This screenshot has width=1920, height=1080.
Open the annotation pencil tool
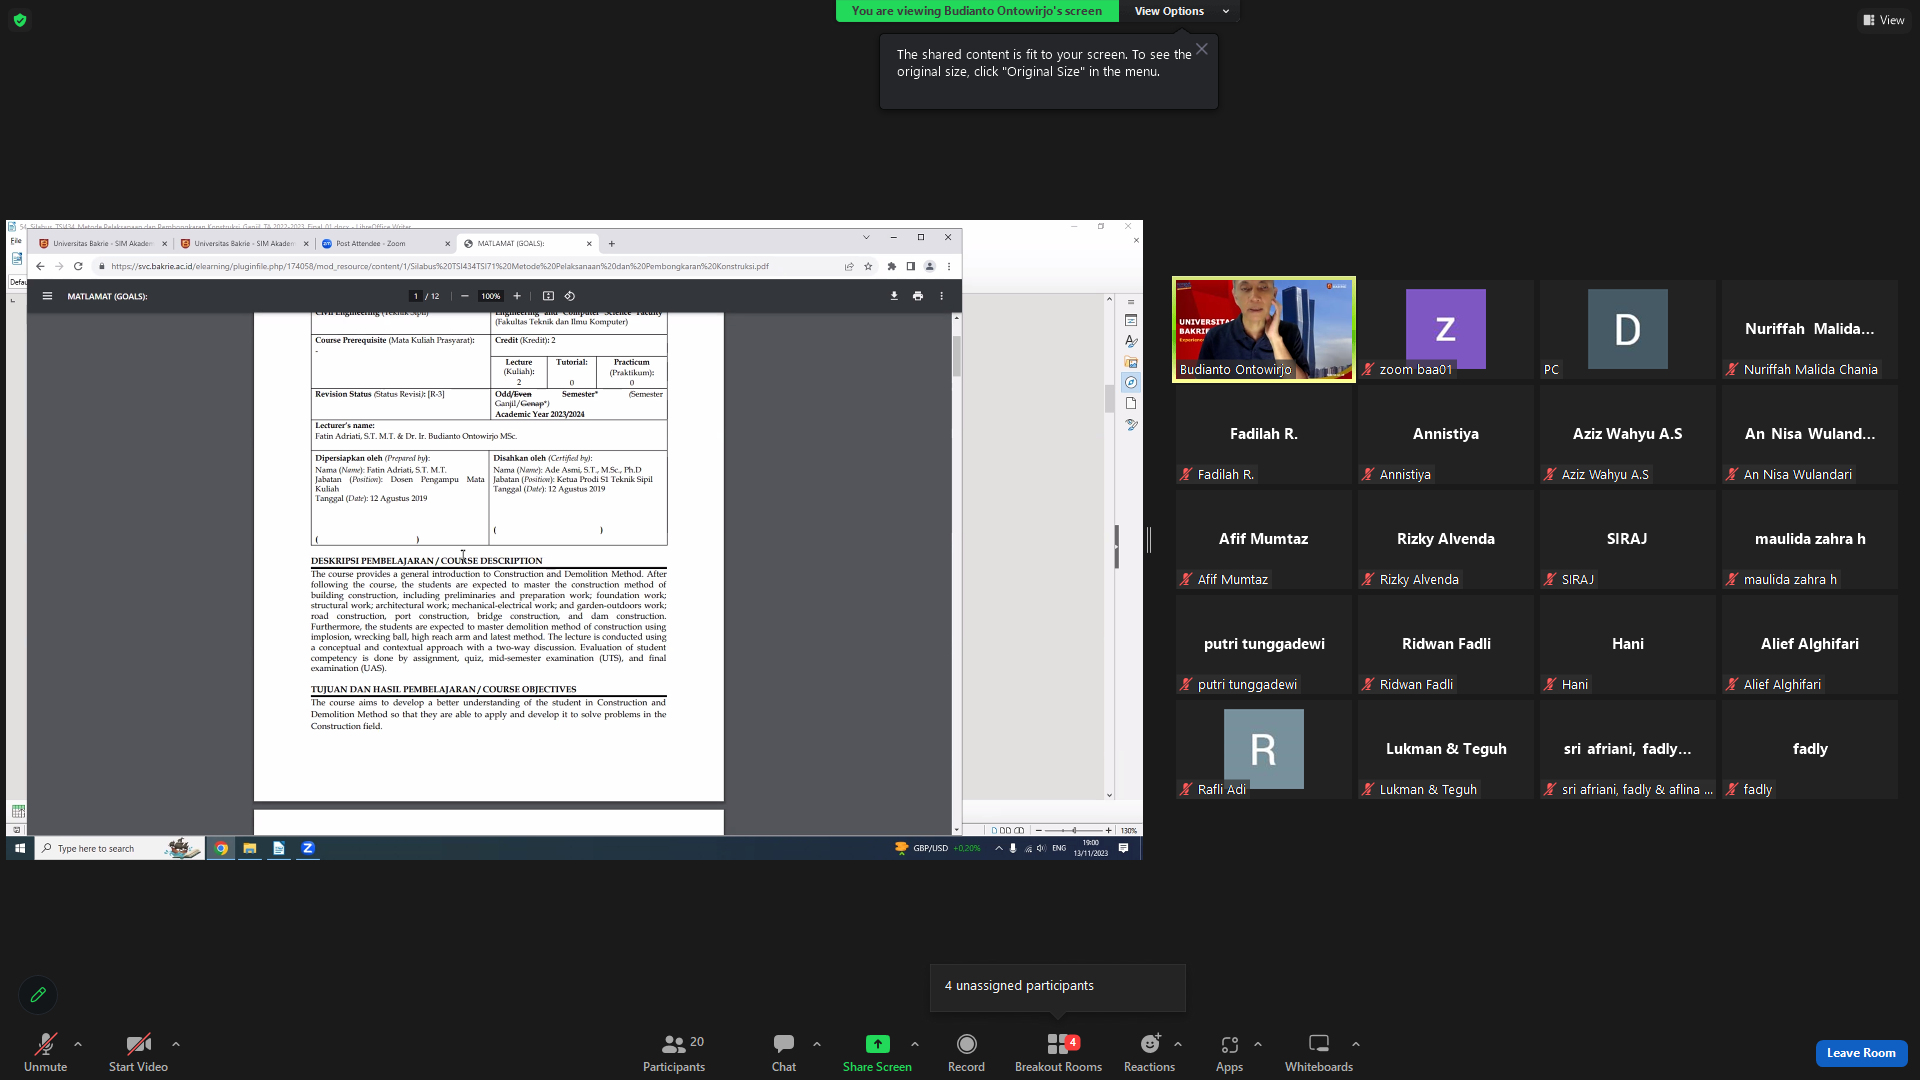38,995
